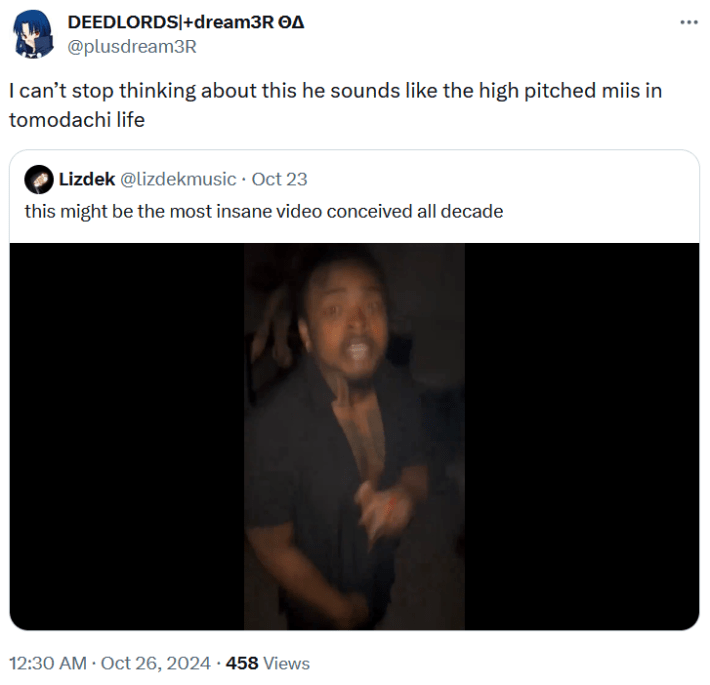
Task: Visit the @plusdream3R handle link
Action: click(x=132, y=47)
